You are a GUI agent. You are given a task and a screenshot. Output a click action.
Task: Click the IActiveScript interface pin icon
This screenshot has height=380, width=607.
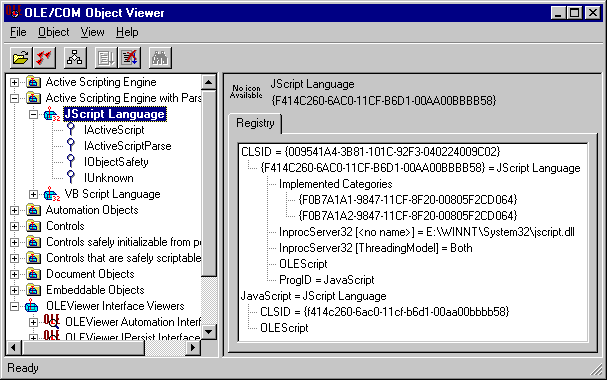(x=70, y=130)
